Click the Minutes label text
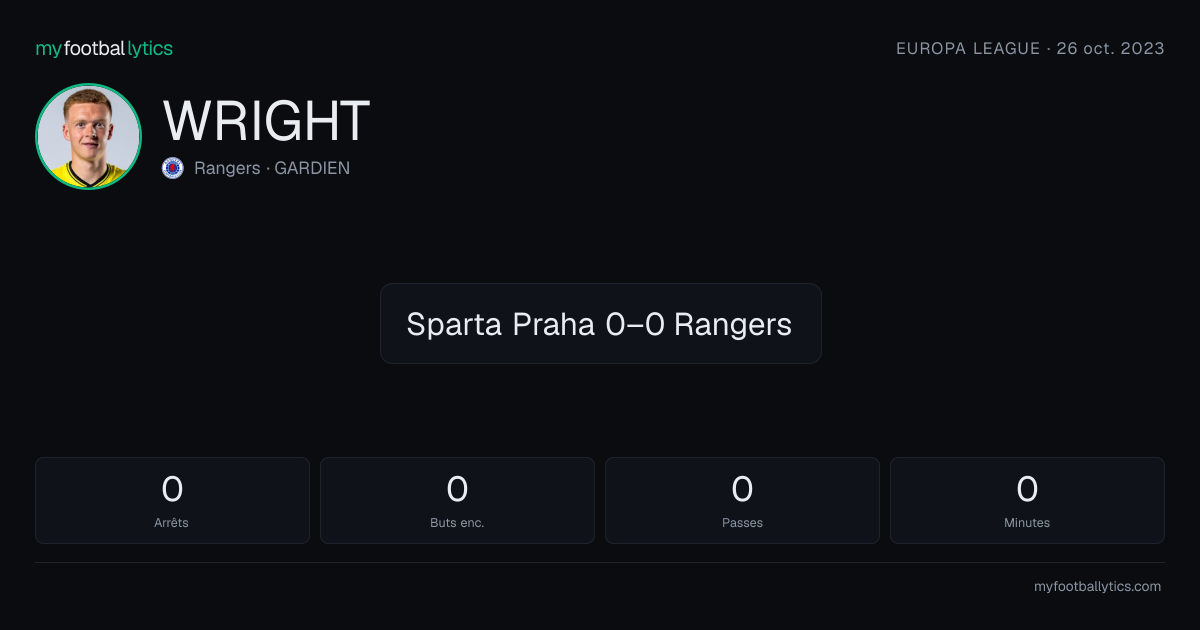1200x630 pixels. point(1027,522)
